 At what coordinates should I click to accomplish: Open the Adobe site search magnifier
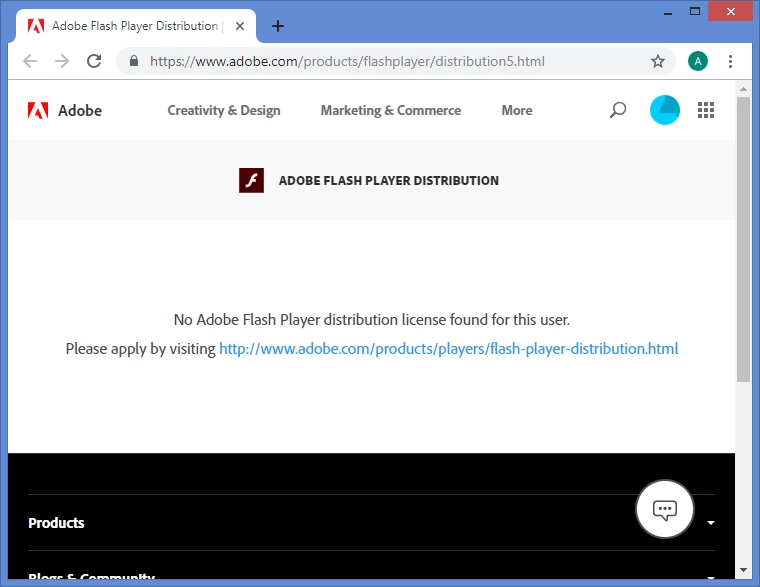tap(618, 110)
